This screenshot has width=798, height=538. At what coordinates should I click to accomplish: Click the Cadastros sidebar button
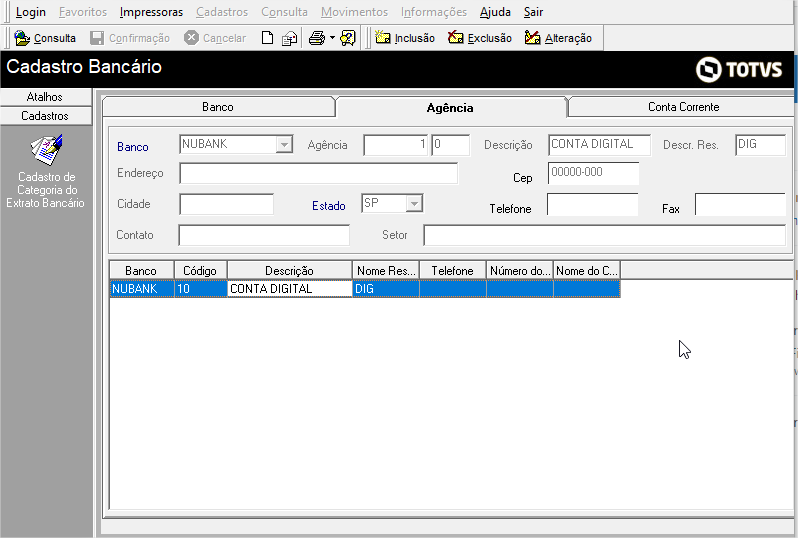[45, 116]
